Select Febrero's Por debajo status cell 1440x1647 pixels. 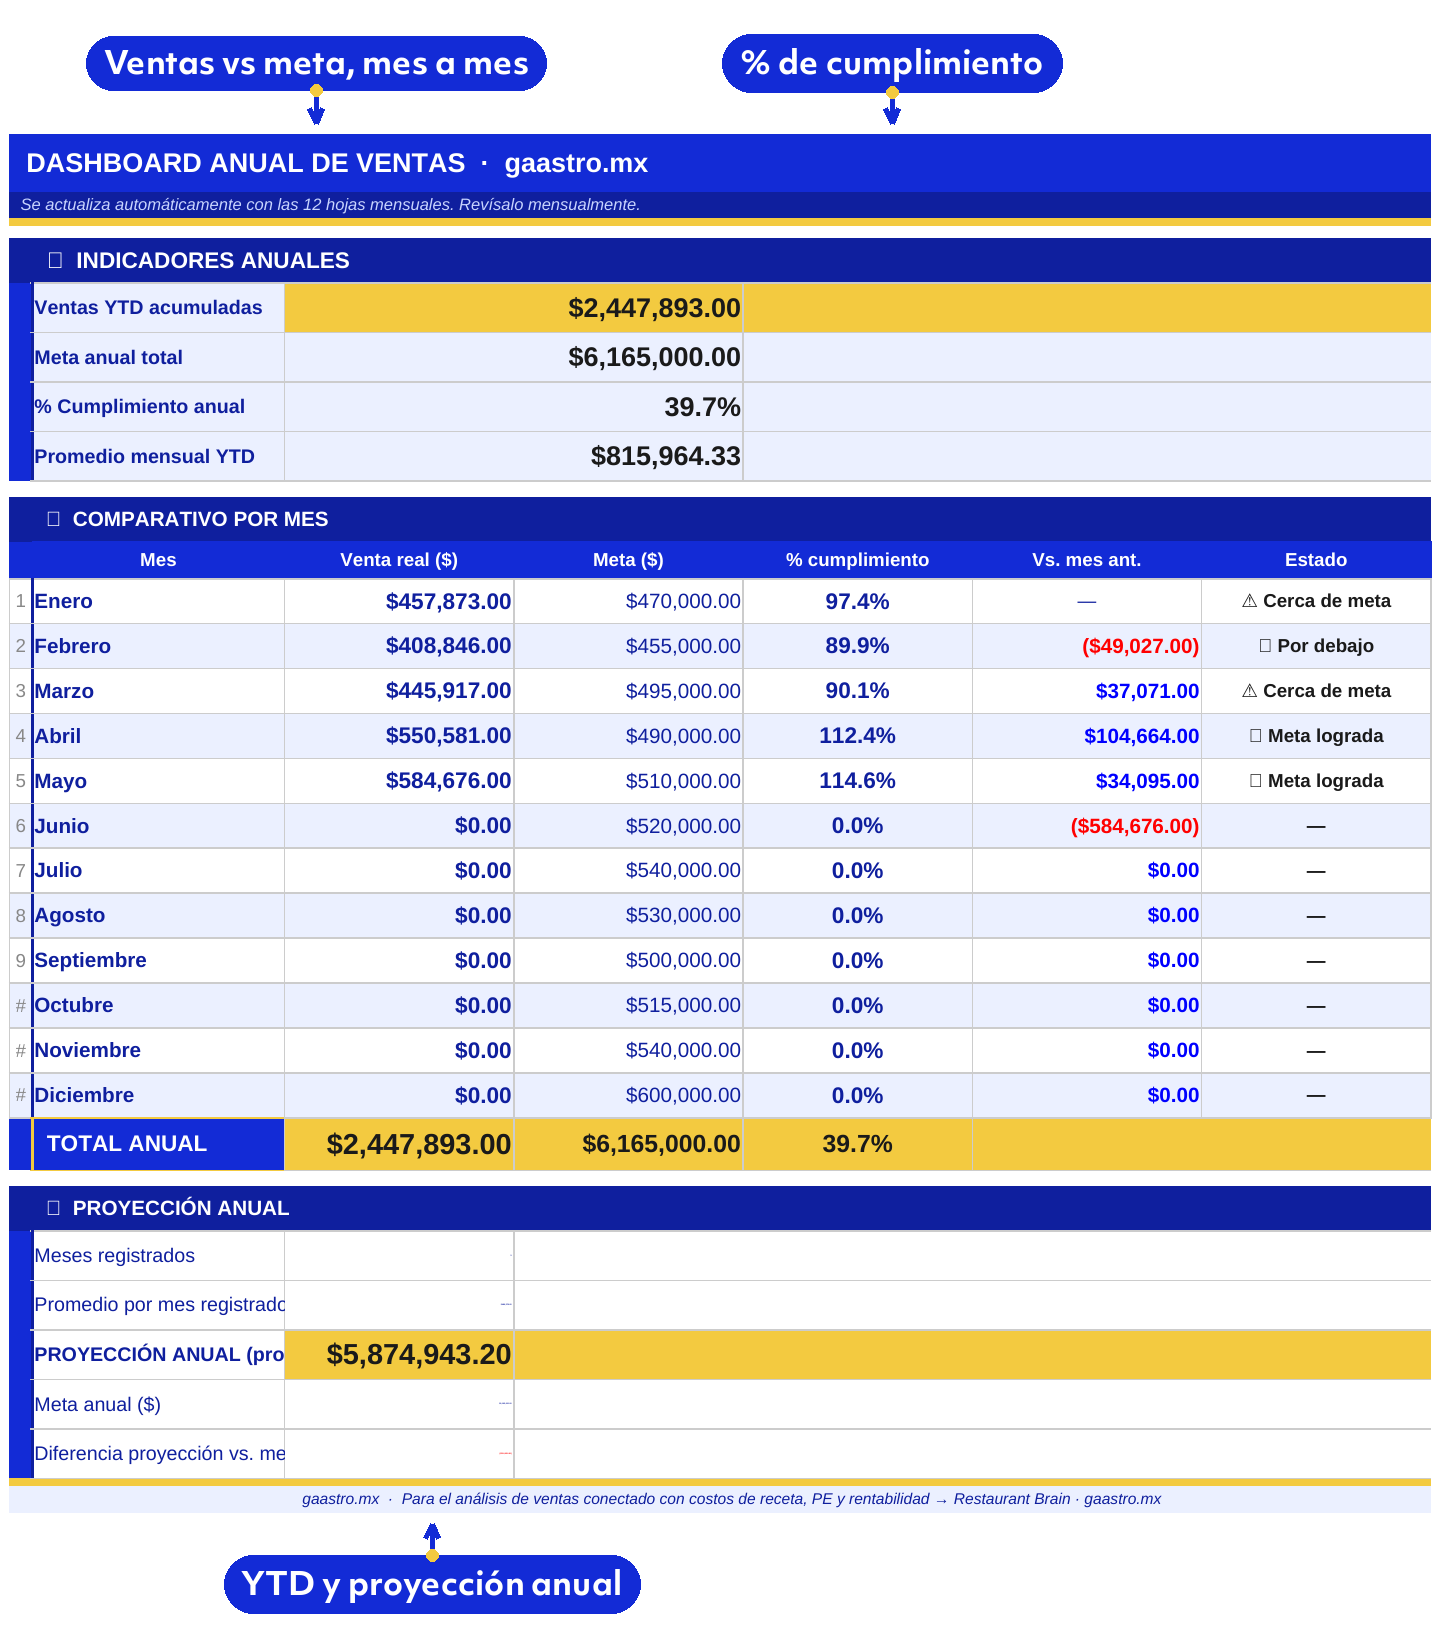(1316, 646)
